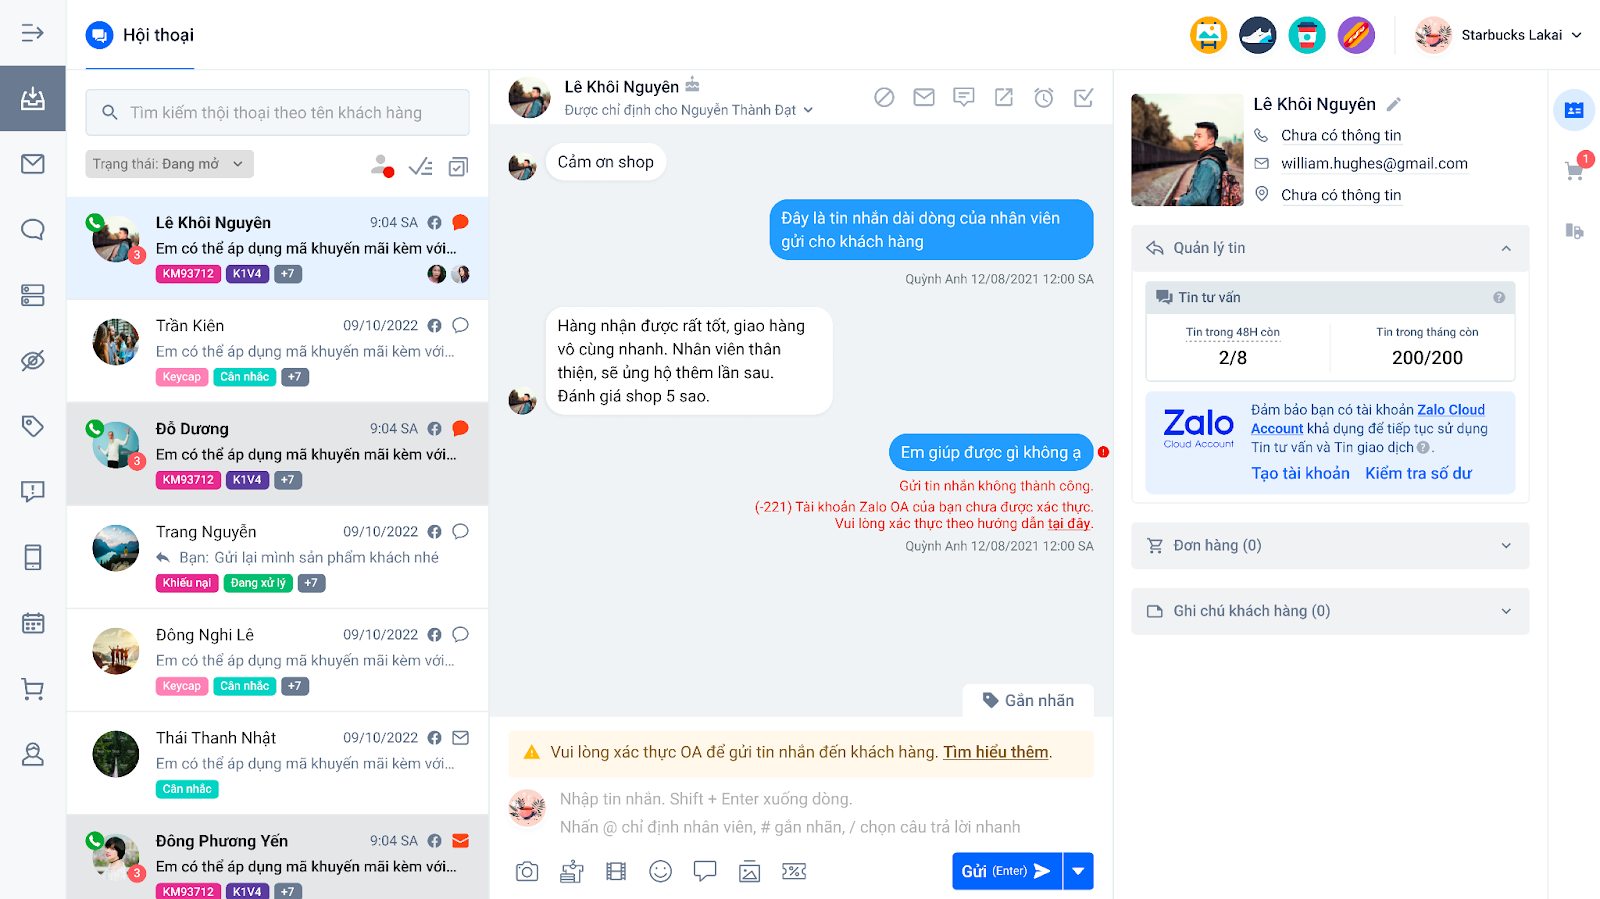
Task: Expand the Đơn hàng (0) section
Action: click(1330, 546)
